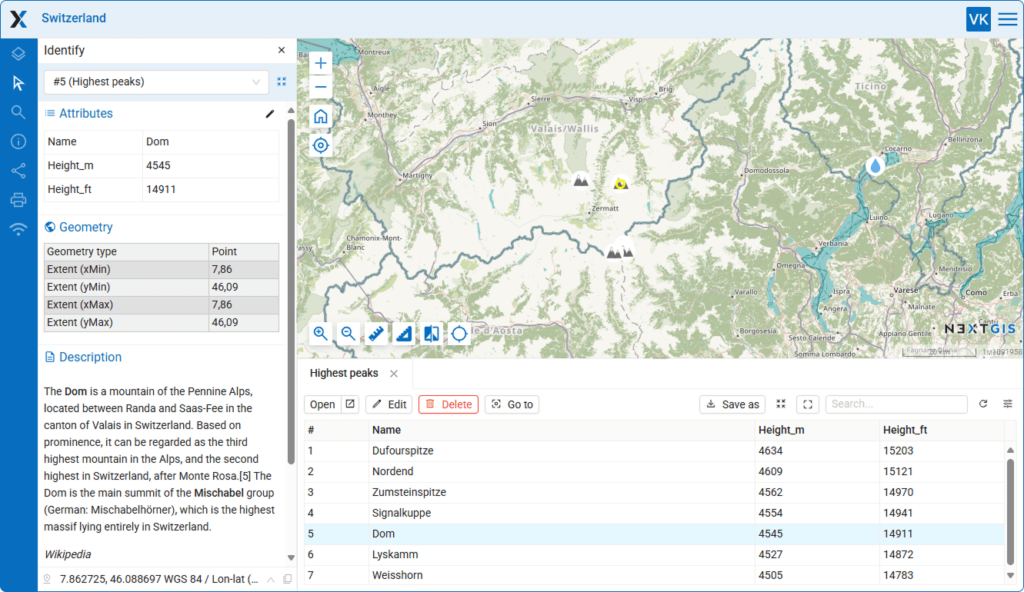Zoom to feature icon beside feature dropdown
This screenshot has height=592, width=1024.
281,82
